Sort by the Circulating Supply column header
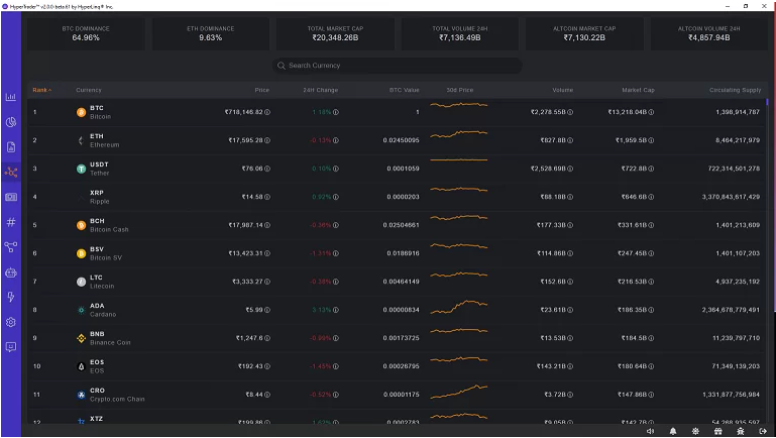 pos(735,90)
